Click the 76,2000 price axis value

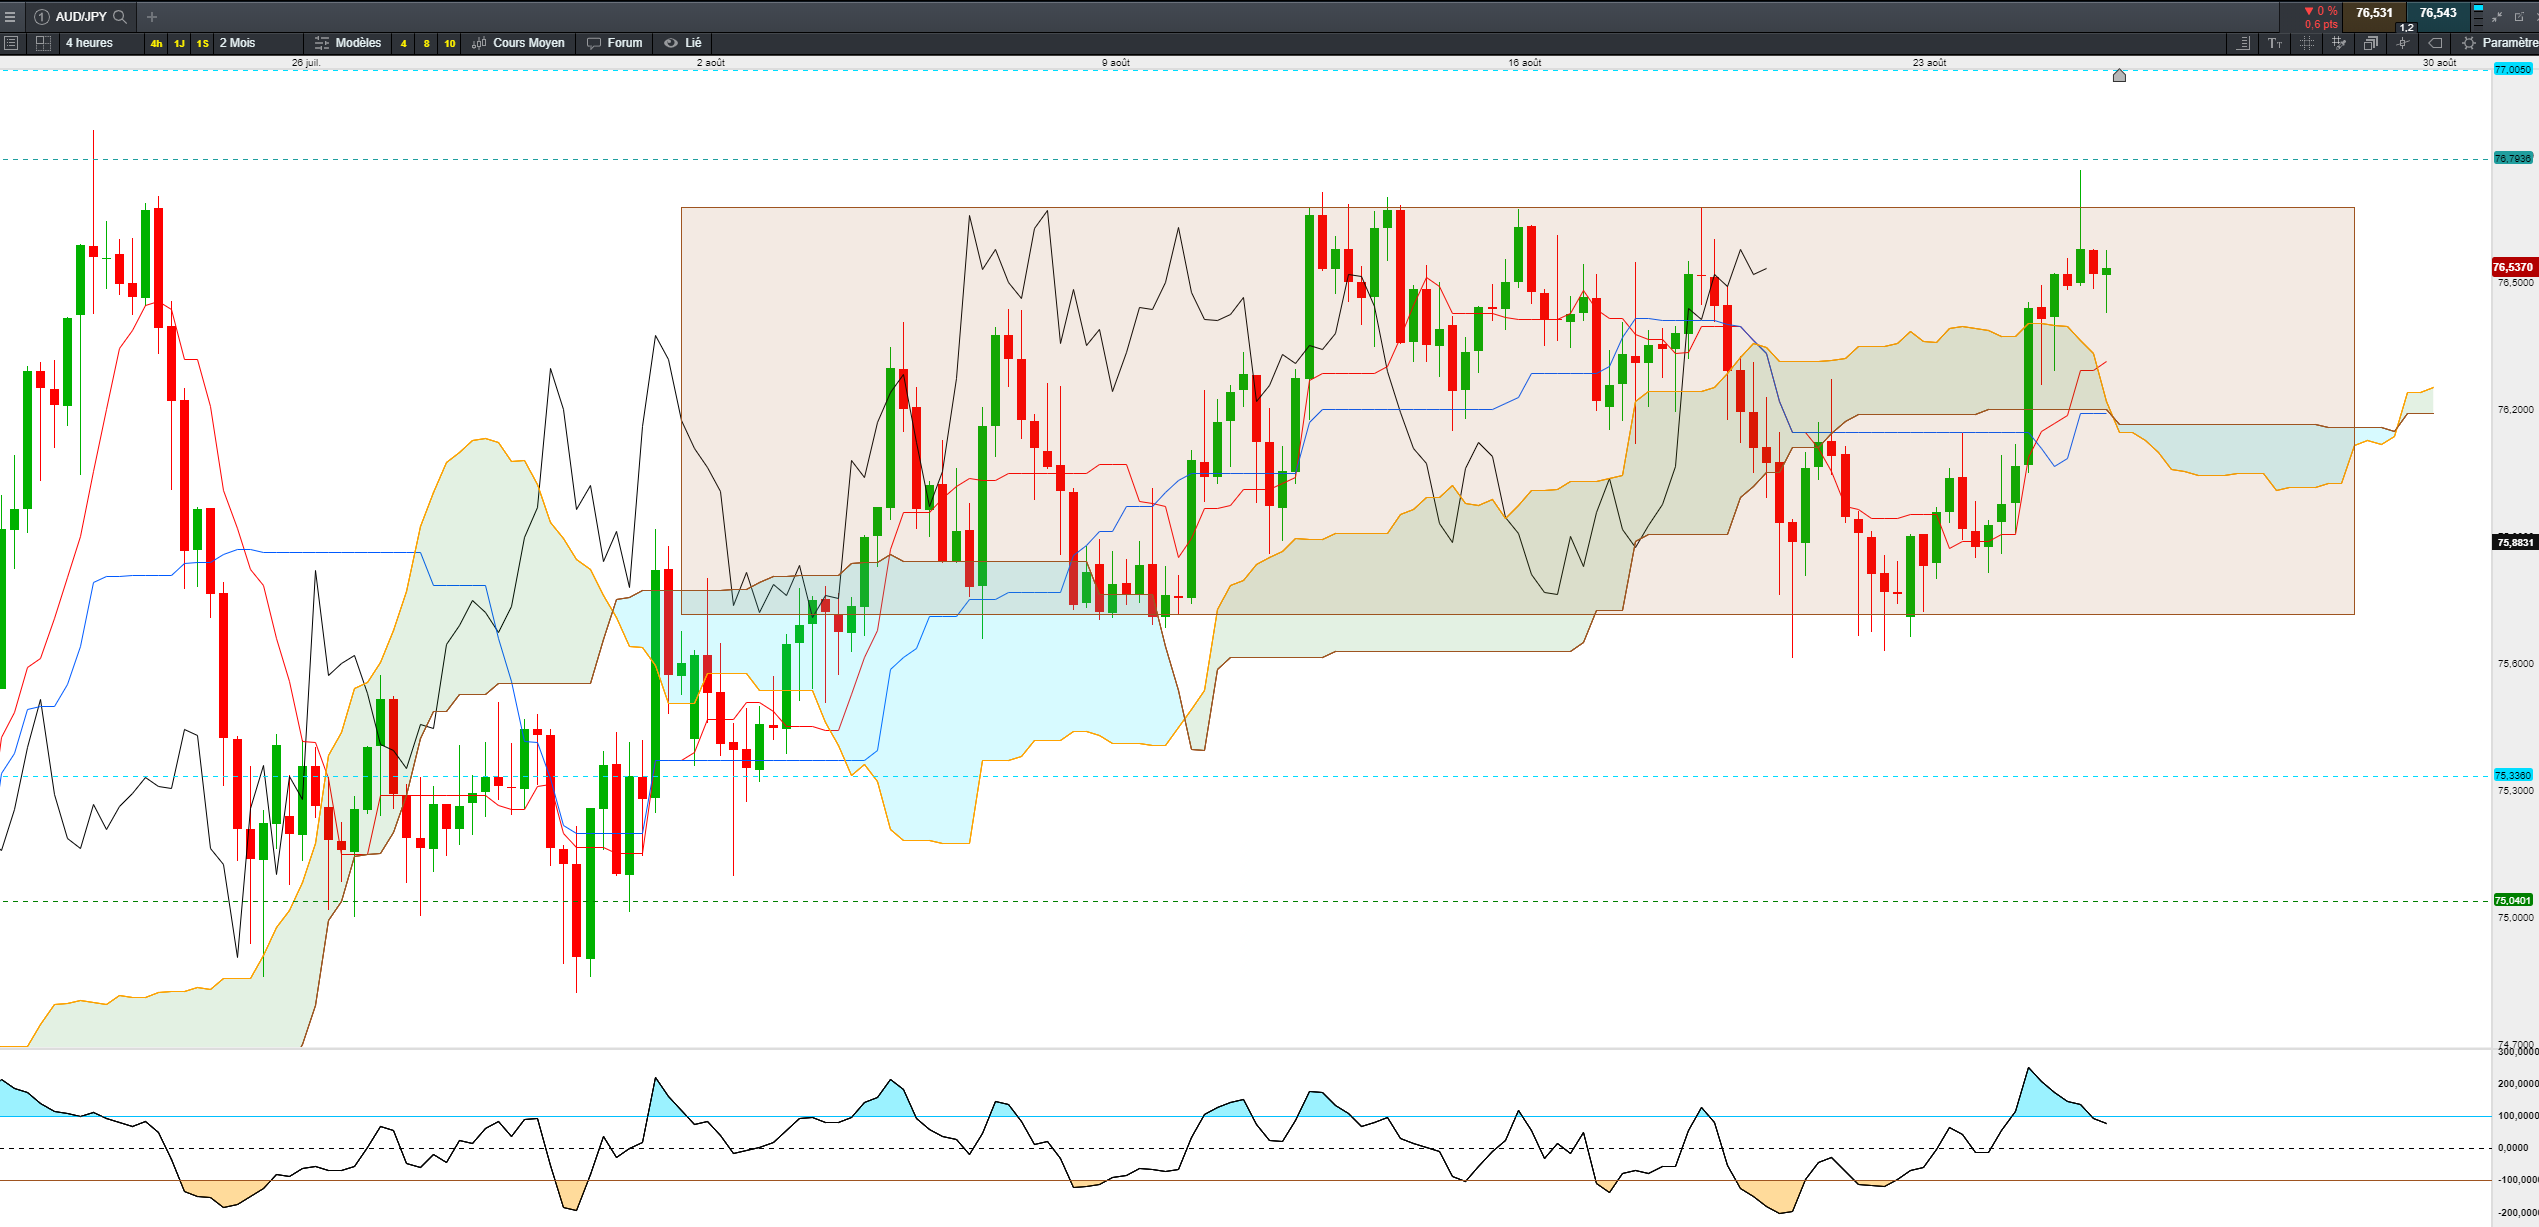tap(2516, 409)
